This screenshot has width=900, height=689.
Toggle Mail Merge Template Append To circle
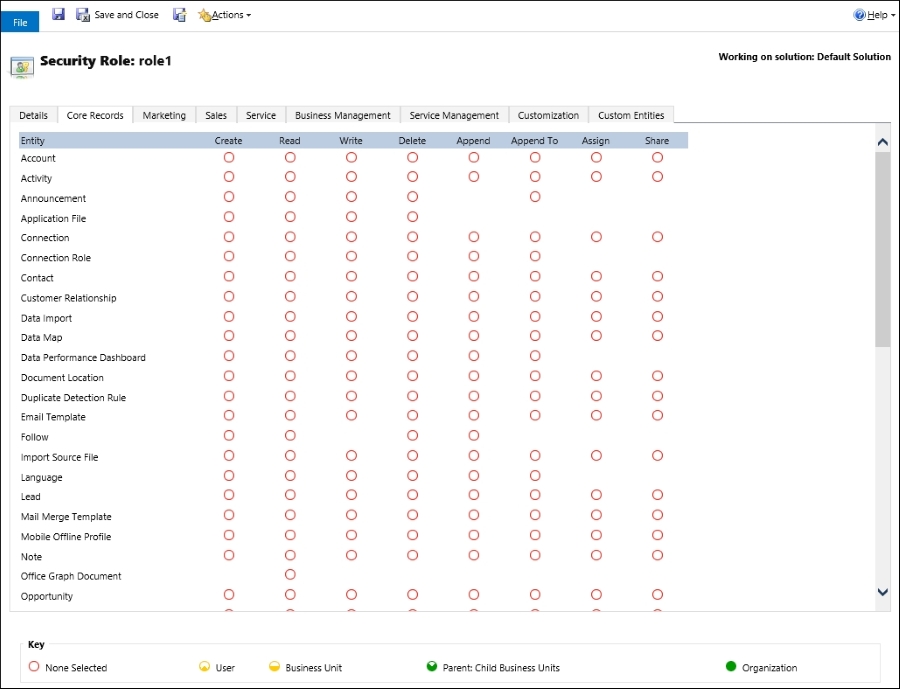pyautogui.click(x=535, y=515)
